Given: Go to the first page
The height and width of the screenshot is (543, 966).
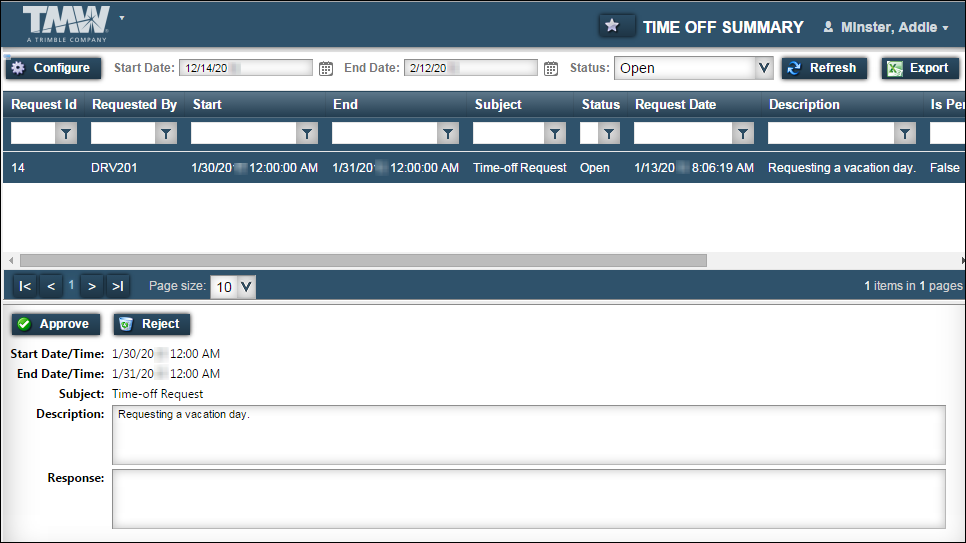Looking at the screenshot, I should (x=25, y=286).
